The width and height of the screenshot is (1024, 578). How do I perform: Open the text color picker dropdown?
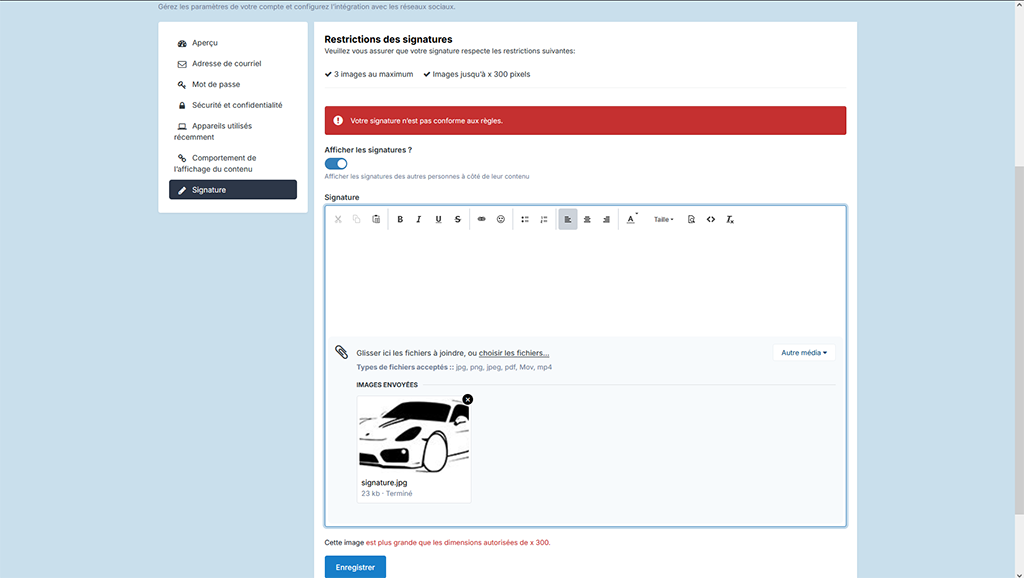632,219
